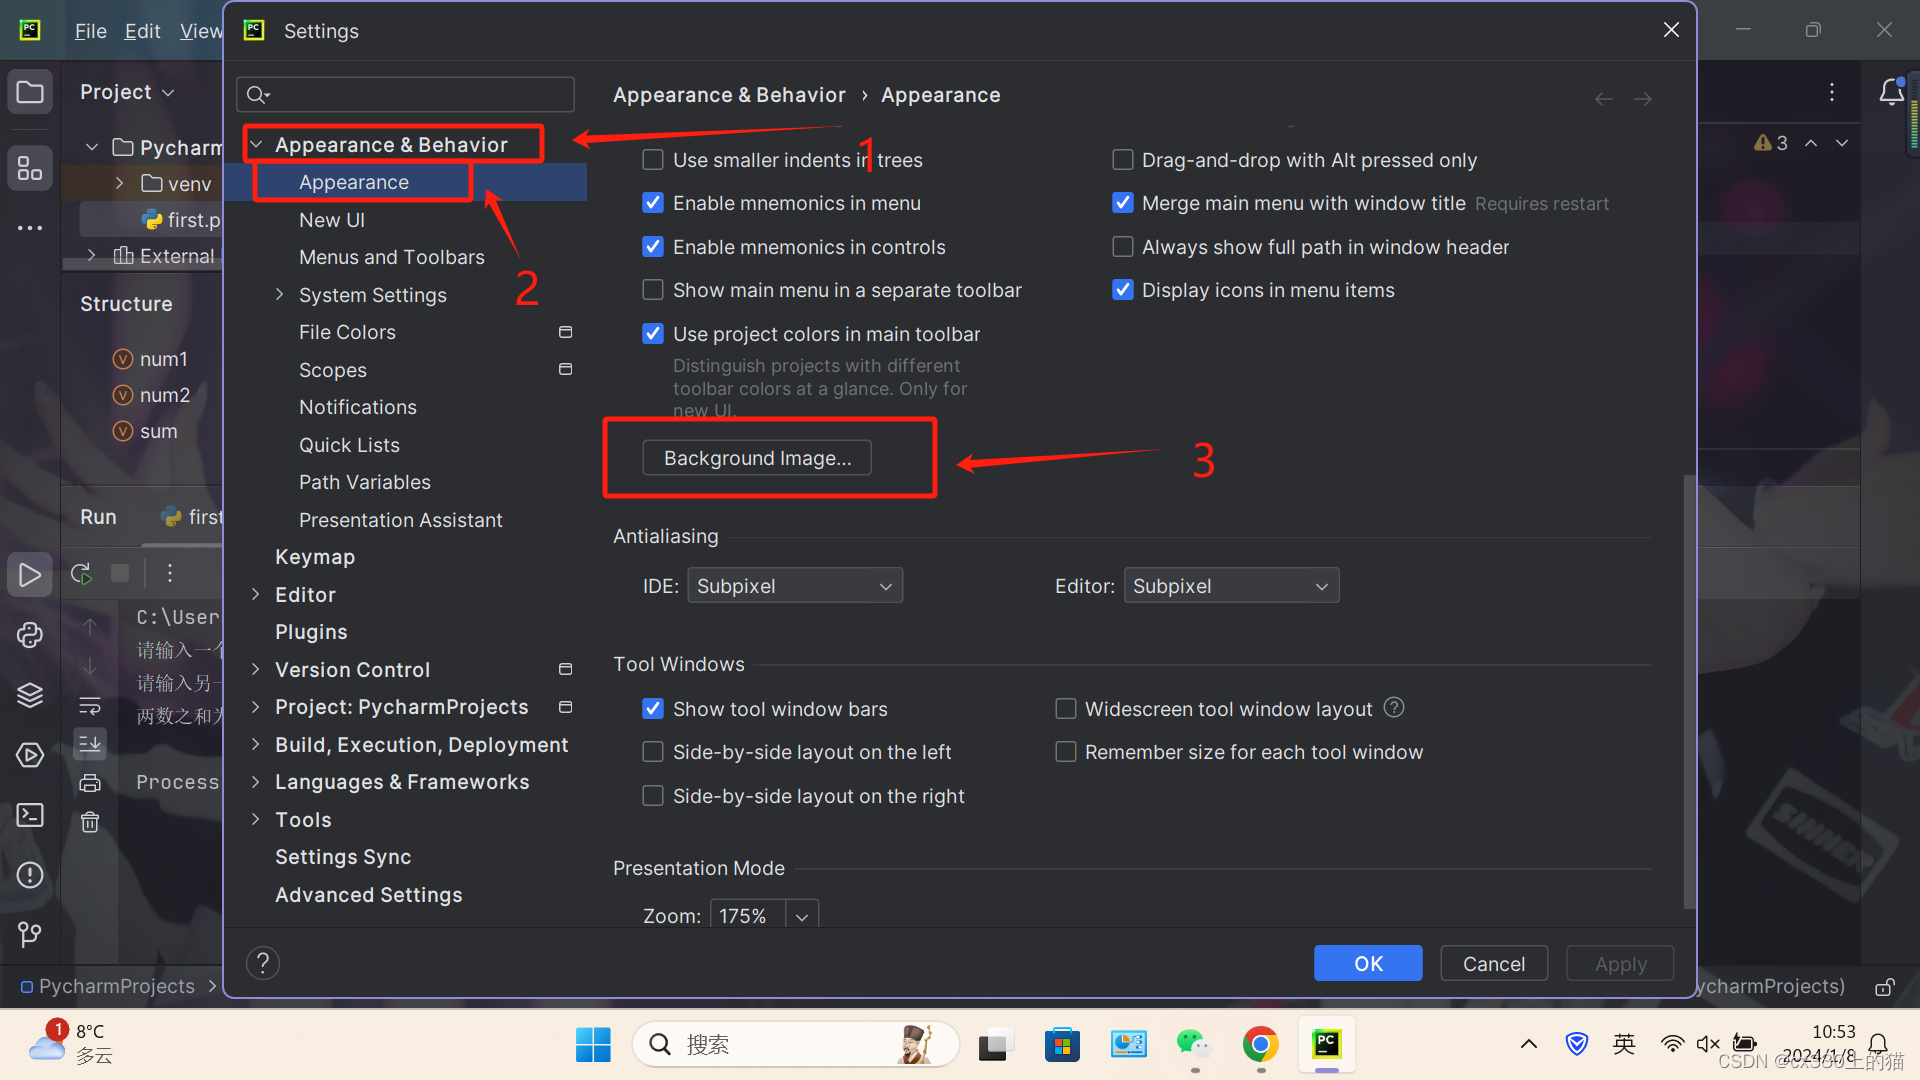Open the Python Console tool icon

(30, 635)
